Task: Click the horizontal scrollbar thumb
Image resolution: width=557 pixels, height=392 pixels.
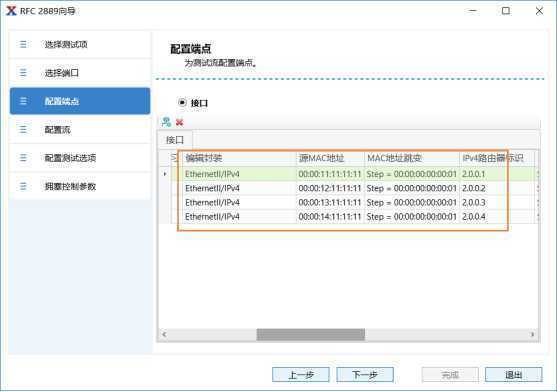Action: click(311, 334)
